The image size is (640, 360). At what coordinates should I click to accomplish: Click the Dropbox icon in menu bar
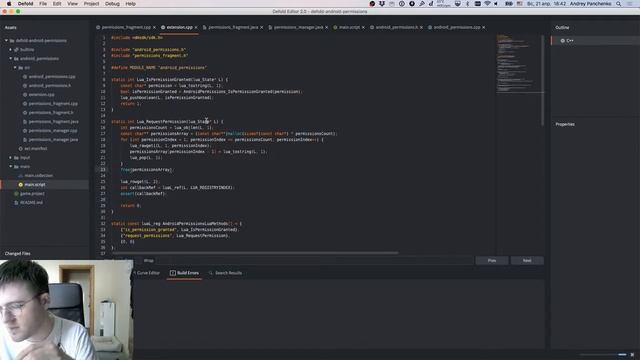tap(382, 4)
